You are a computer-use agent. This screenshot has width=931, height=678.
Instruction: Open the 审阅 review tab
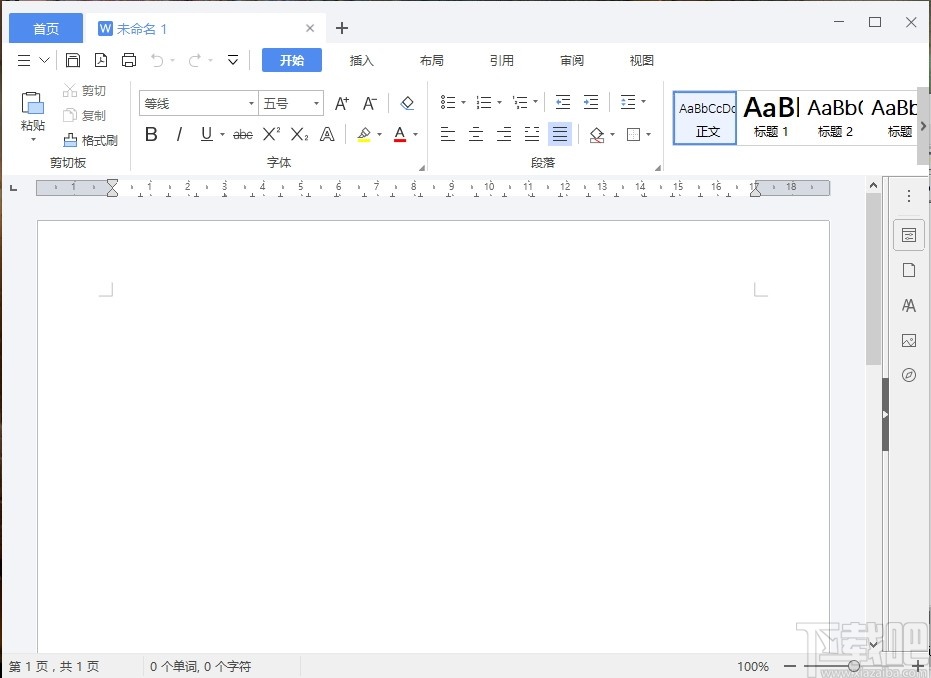(x=571, y=60)
